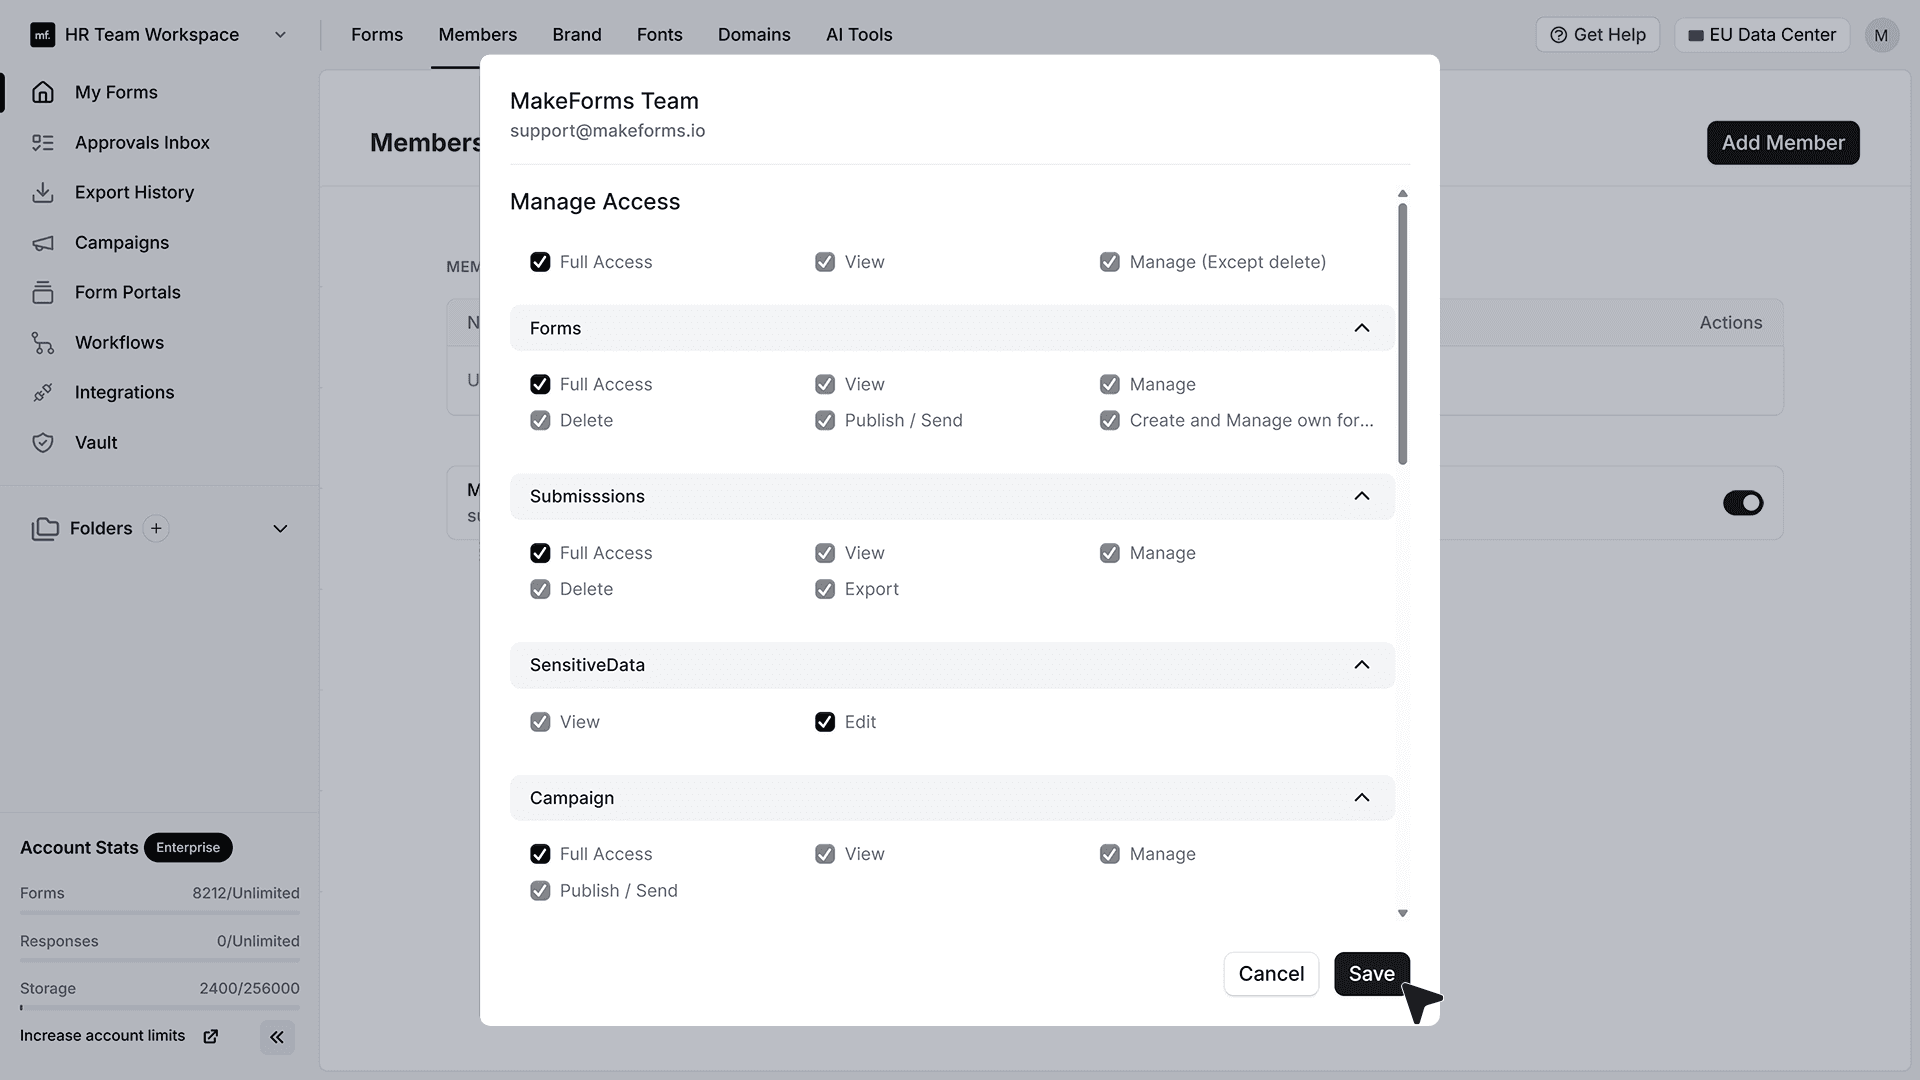Open Approvals Inbox checklist icon
1920x1080 pixels.
coord(42,142)
